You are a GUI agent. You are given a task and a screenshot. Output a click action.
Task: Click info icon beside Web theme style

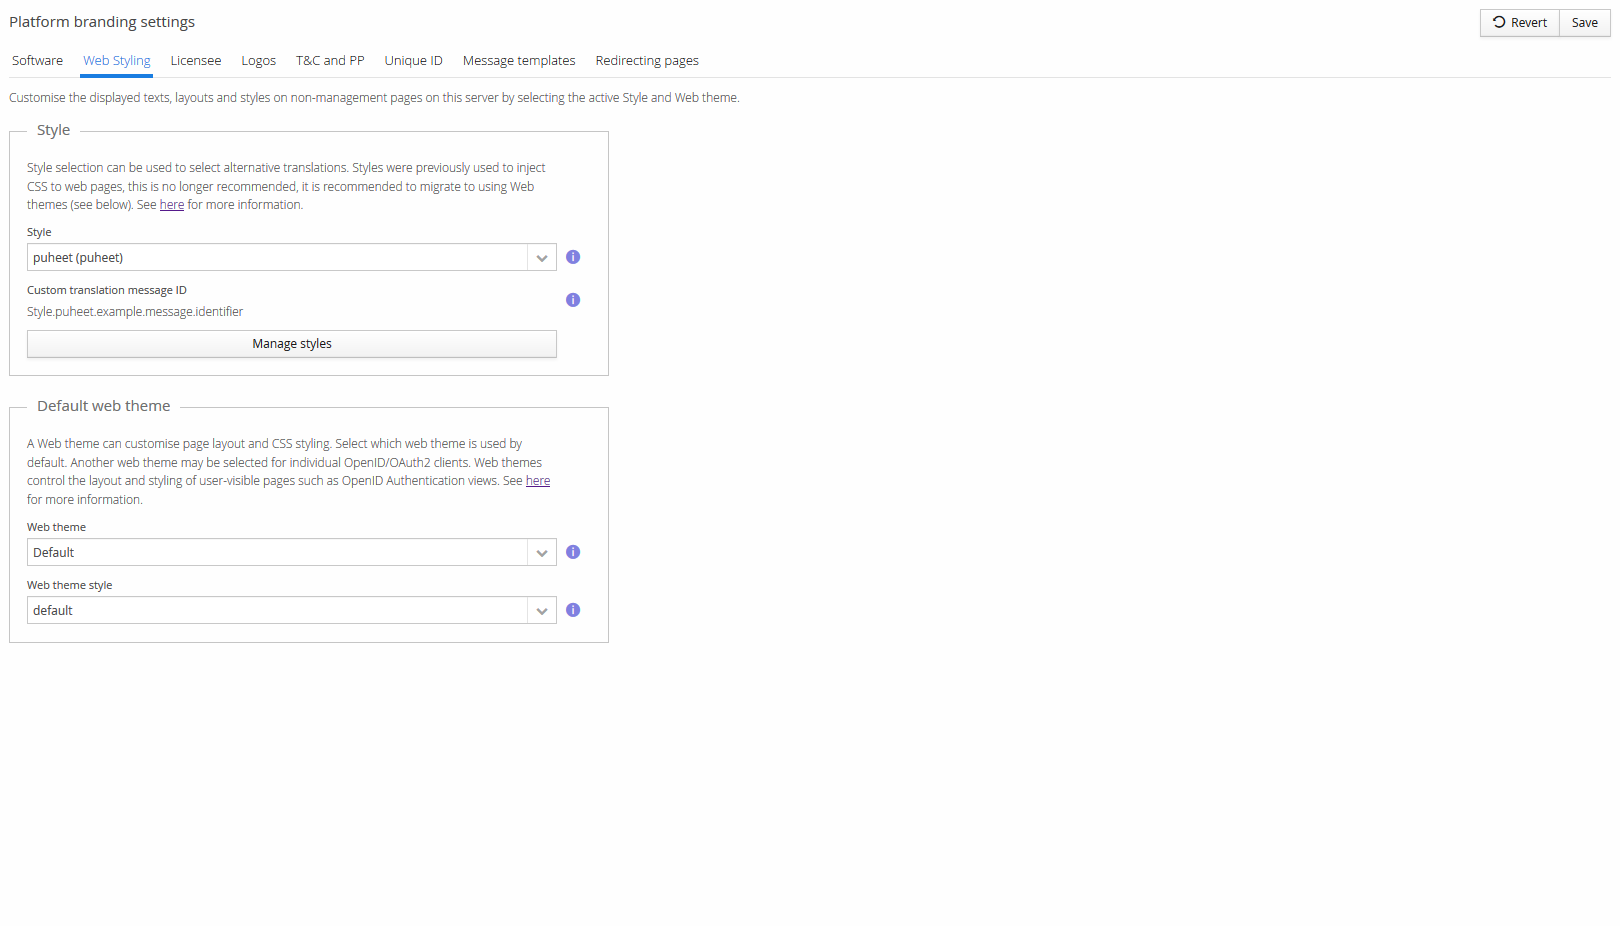click(x=573, y=610)
